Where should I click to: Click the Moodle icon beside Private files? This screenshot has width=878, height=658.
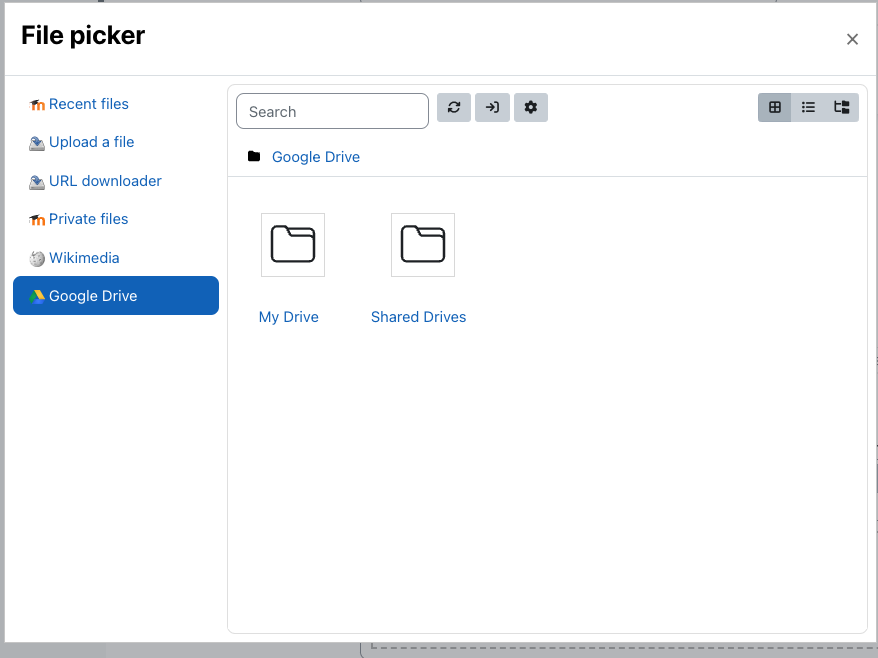tap(37, 220)
